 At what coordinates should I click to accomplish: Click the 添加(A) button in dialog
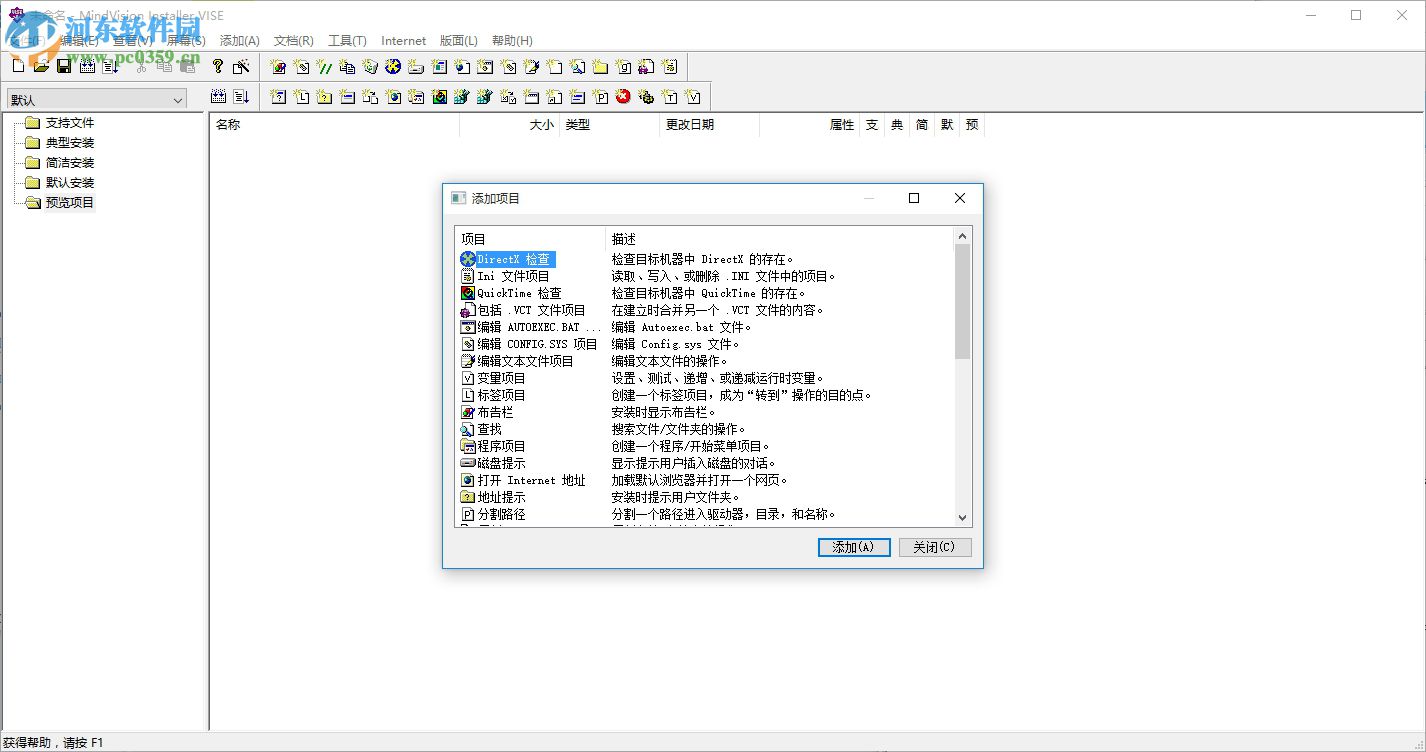pos(854,547)
